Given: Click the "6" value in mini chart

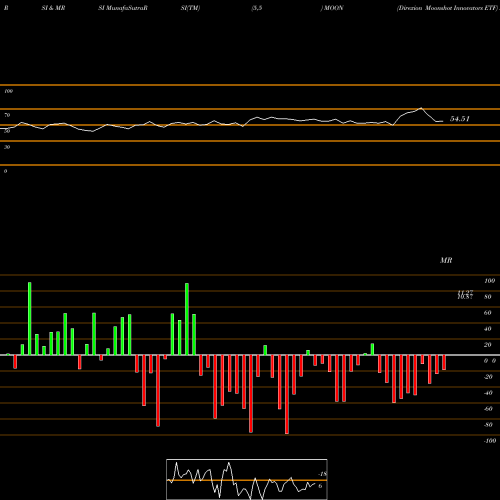Looking at the screenshot, I should [x=320, y=486].
